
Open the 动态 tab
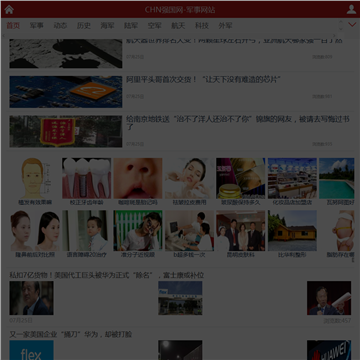click(x=60, y=26)
